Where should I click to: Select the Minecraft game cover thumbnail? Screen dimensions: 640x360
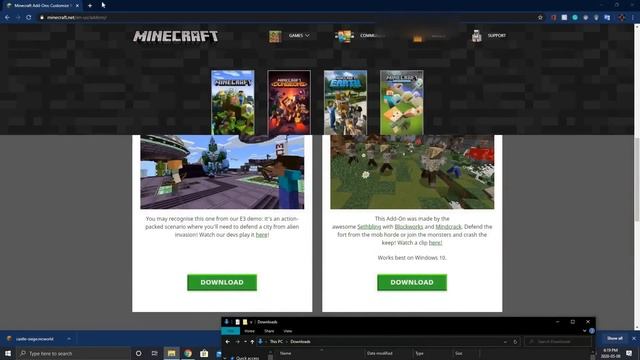tap(233, 102)
